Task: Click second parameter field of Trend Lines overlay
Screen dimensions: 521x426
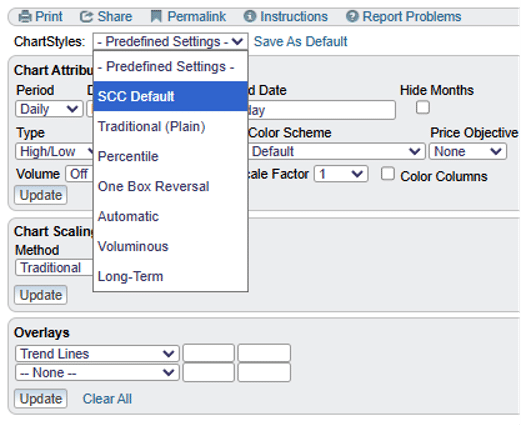Action: click(264, 353)
